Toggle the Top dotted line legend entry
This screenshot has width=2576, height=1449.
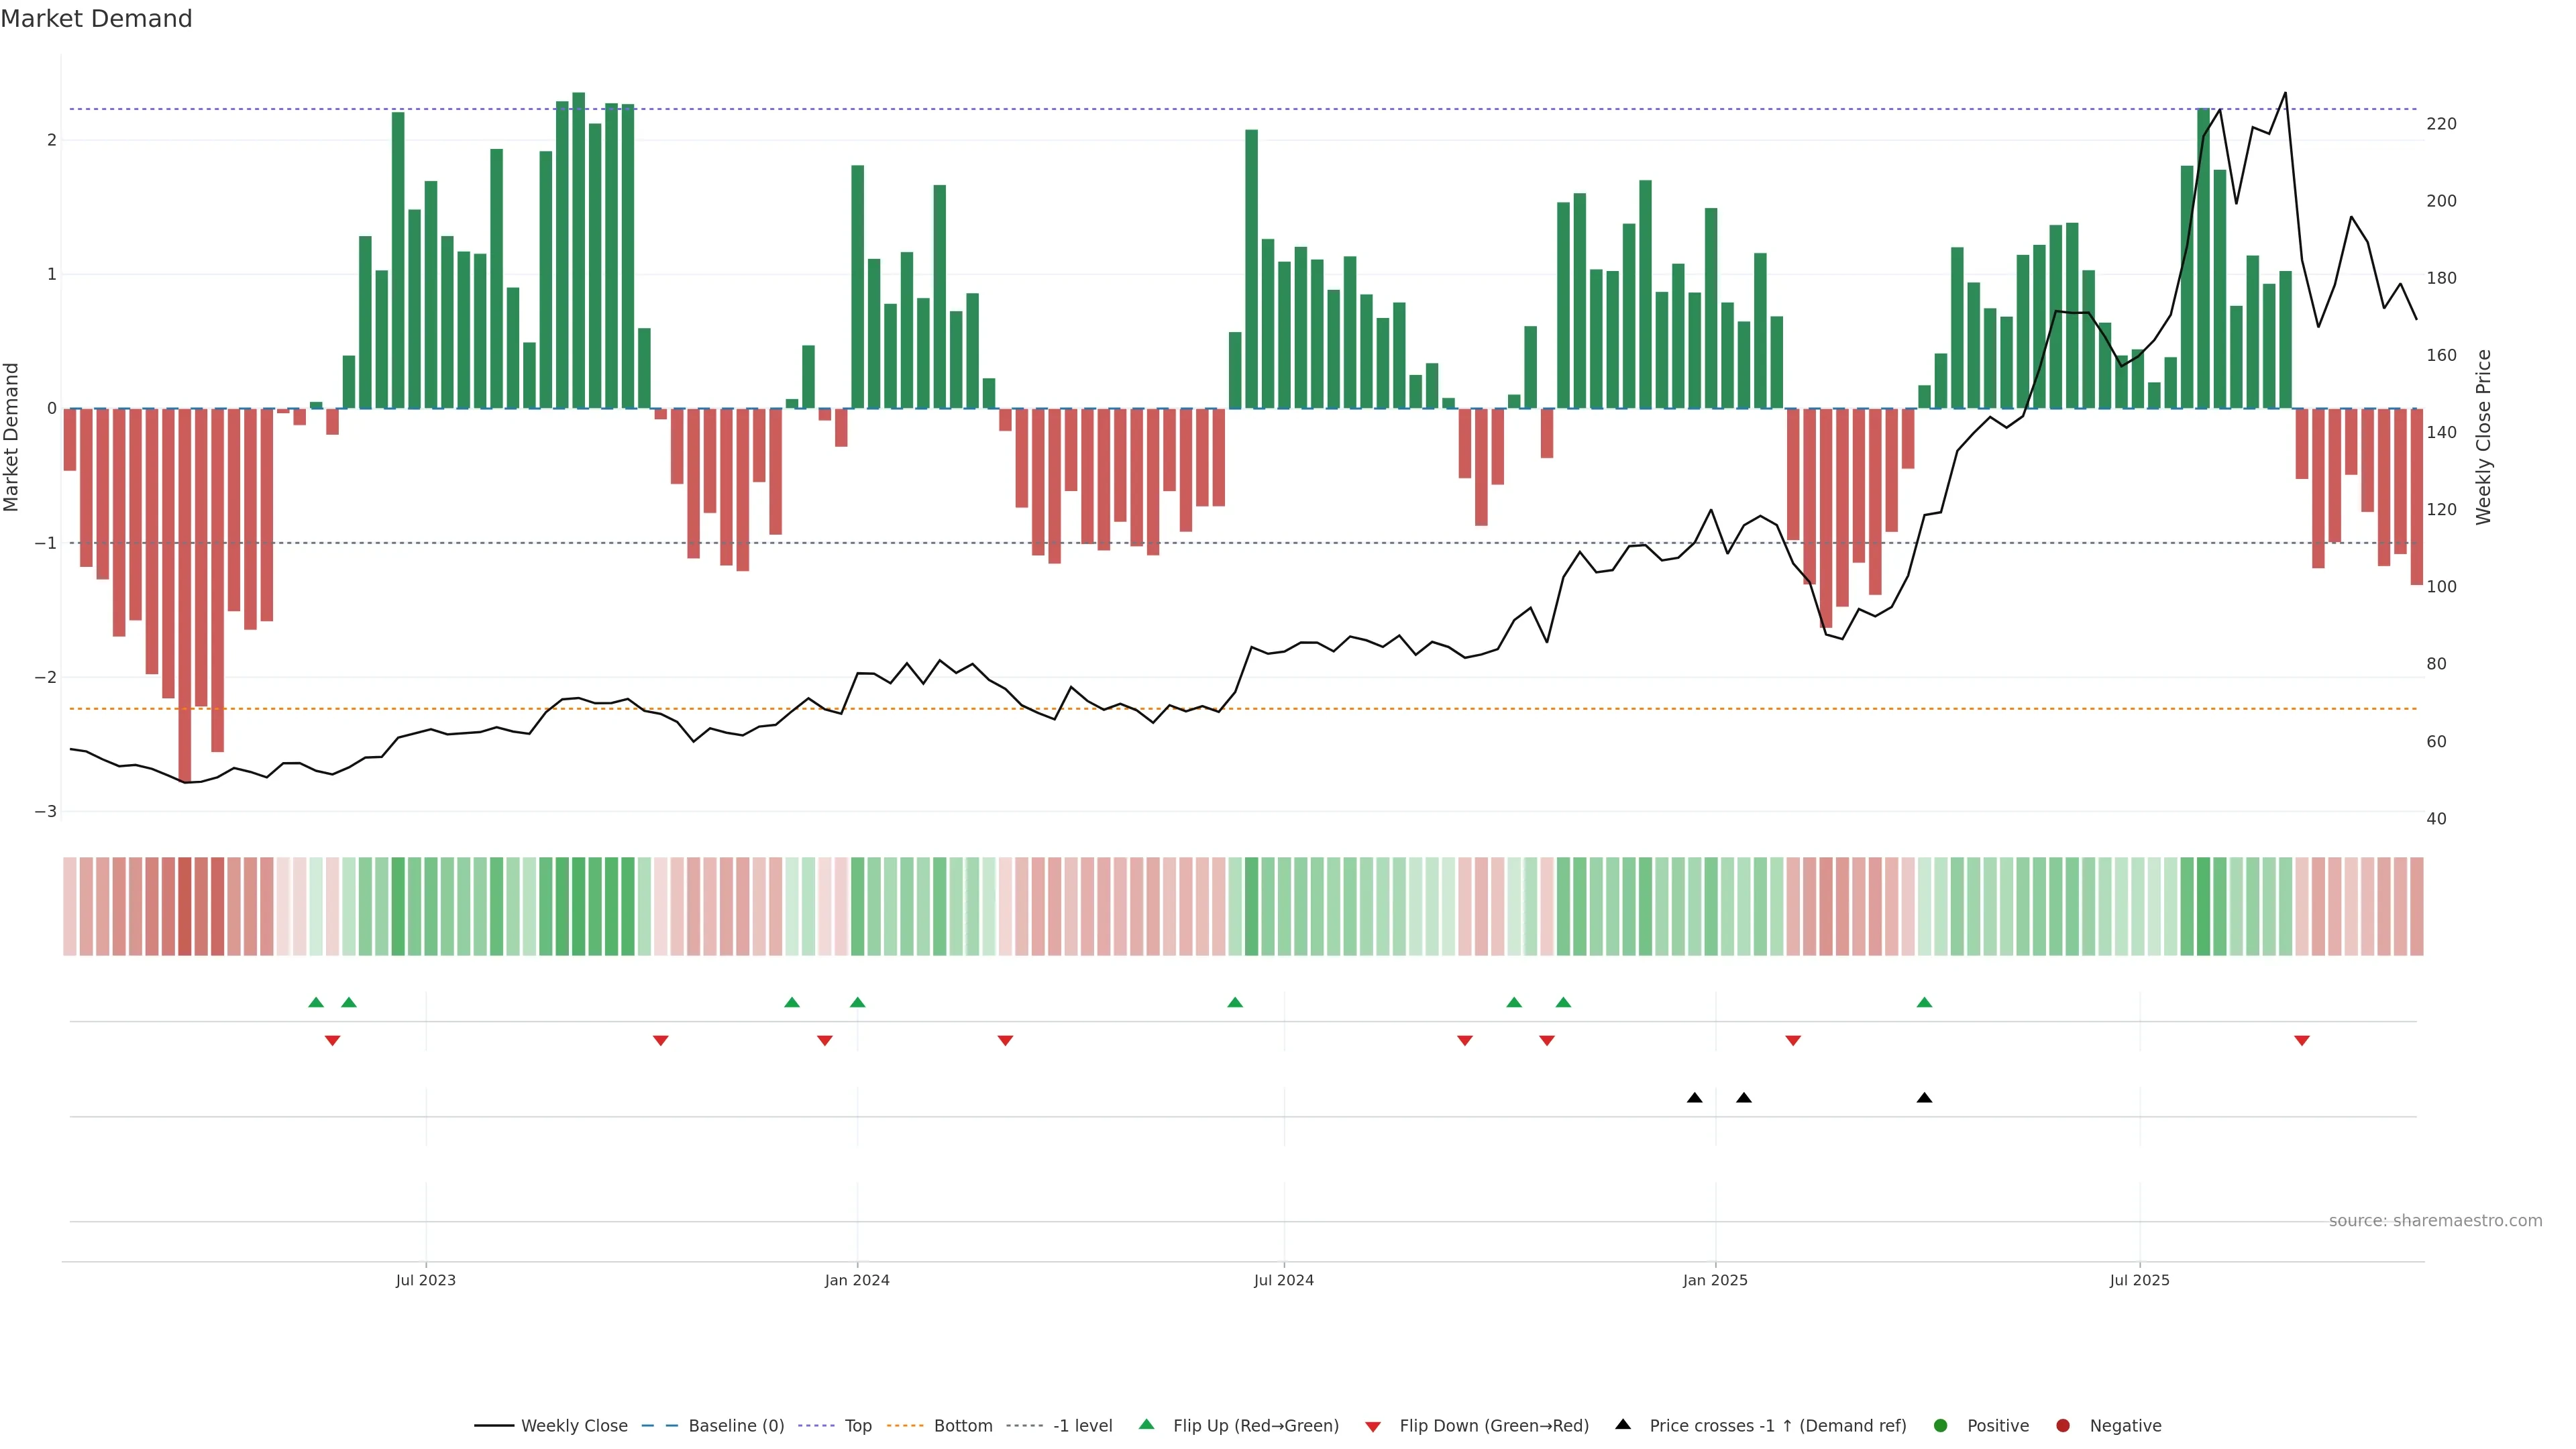click(857, 1426)
